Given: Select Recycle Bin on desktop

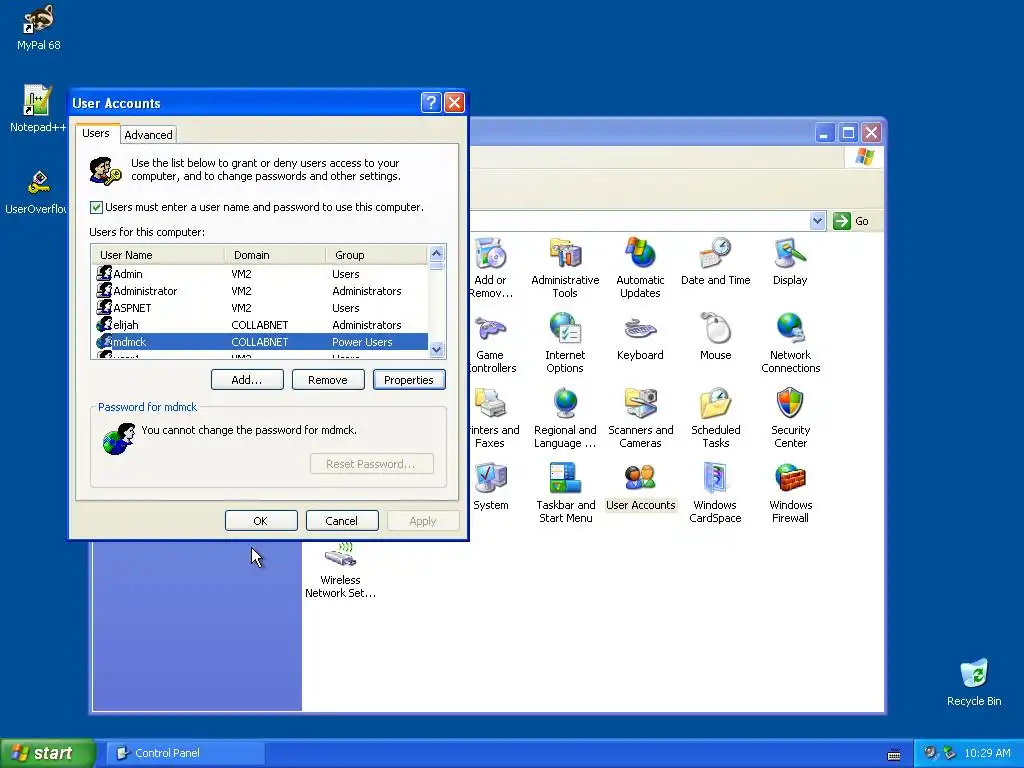Looking at the screenshot, I should point(974,682).
